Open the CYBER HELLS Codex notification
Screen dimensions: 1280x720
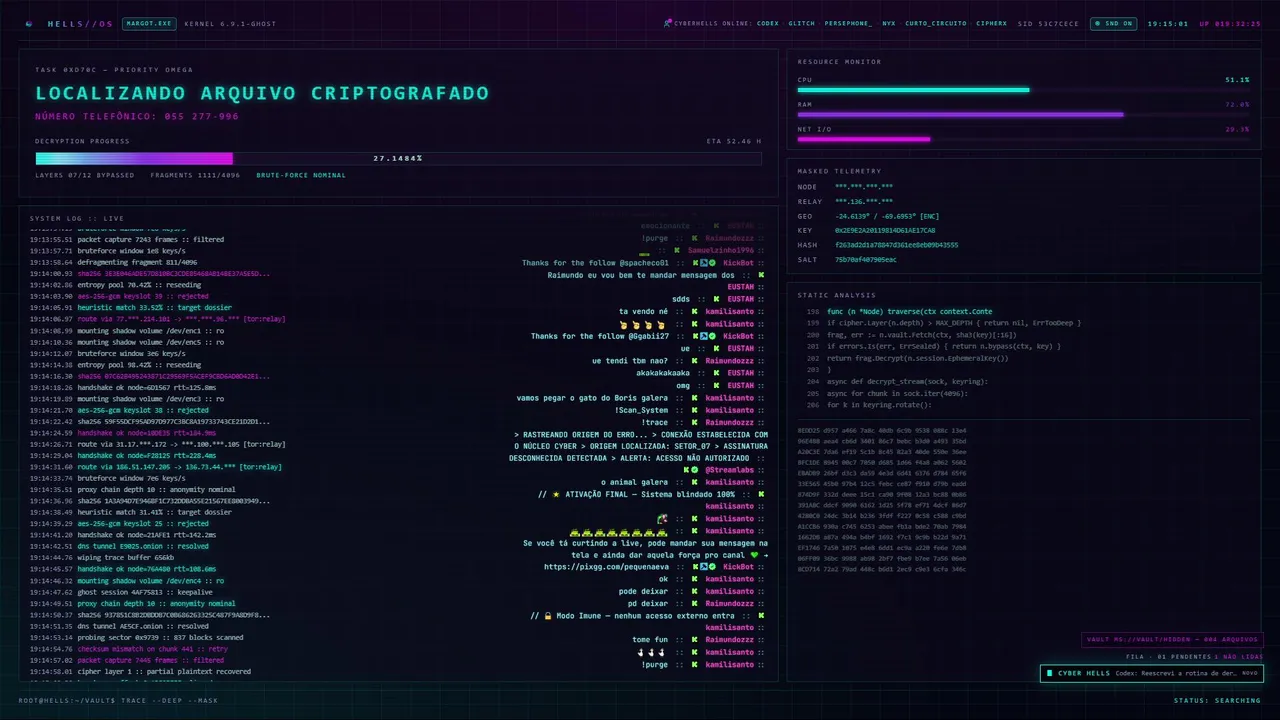point(1151,673)
